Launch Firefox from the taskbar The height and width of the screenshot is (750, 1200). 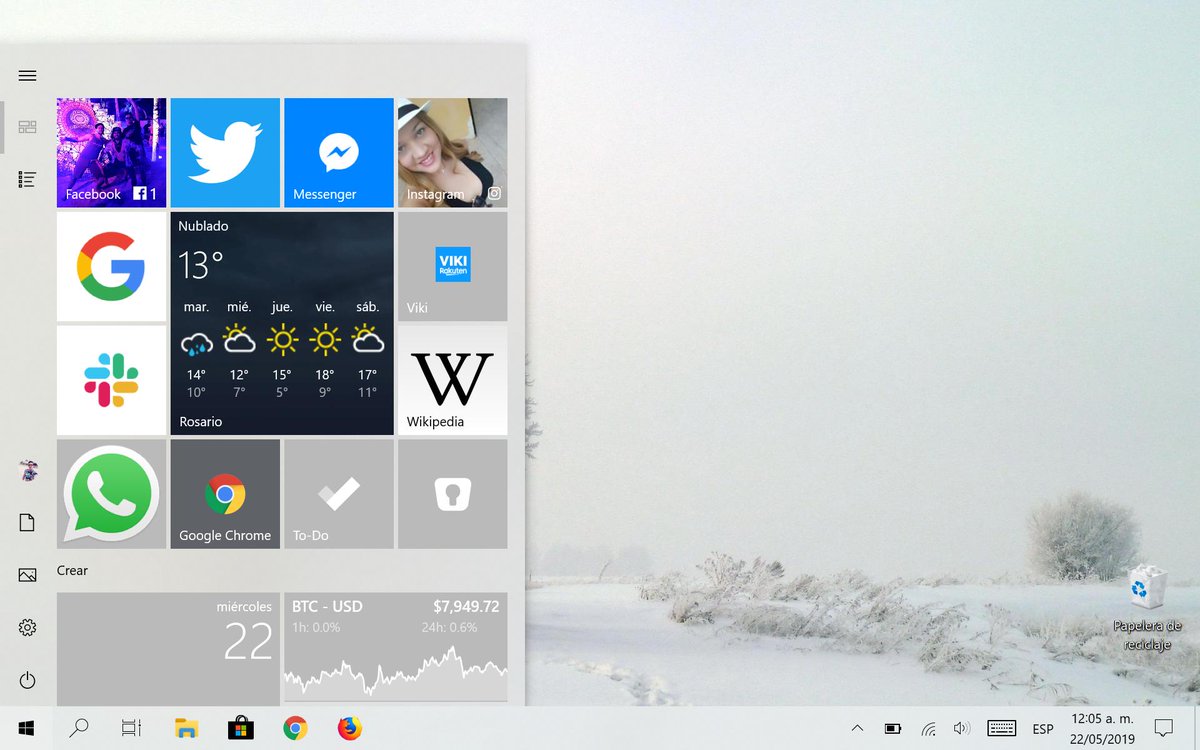coord(348,728)
